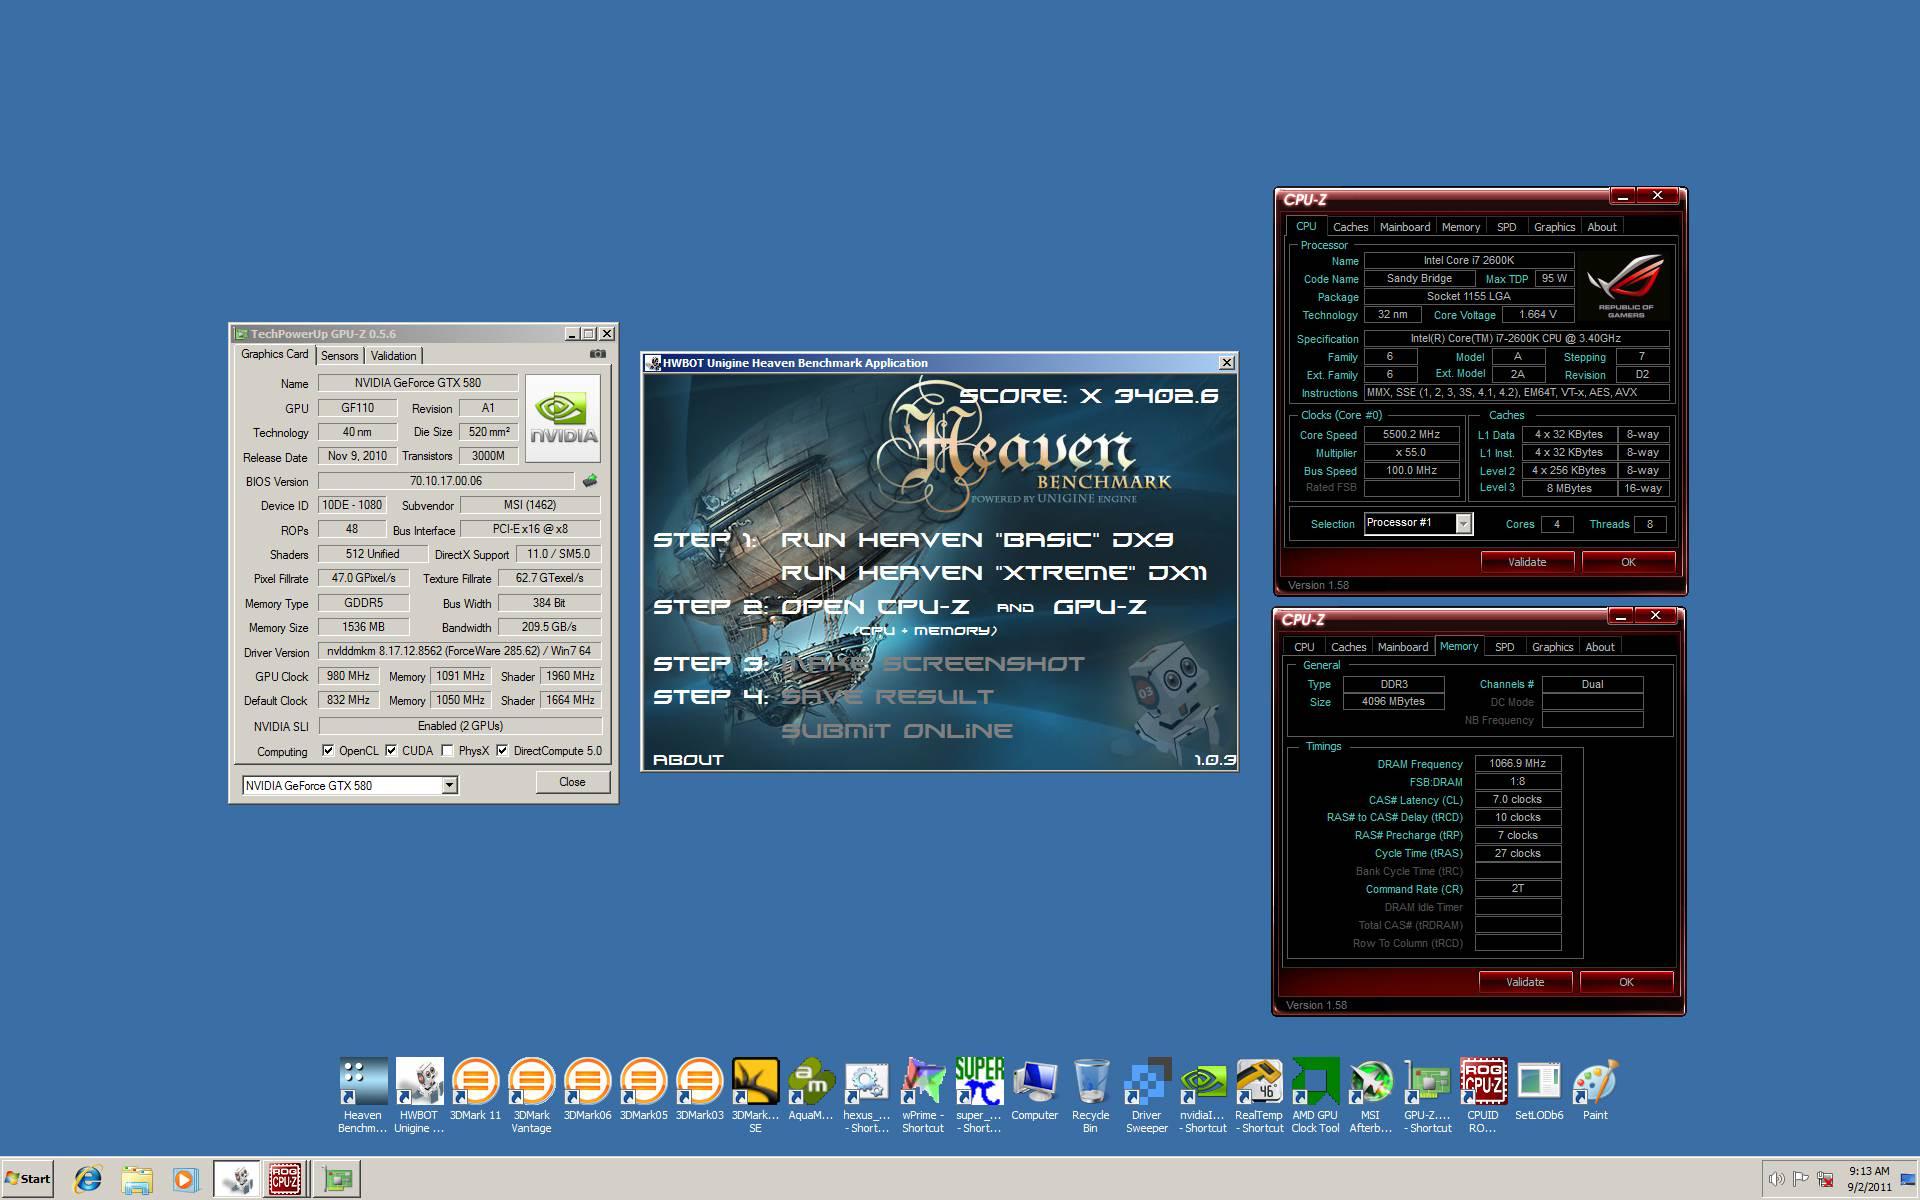
Task: Click GPU-Z screenshot camera icon
Action: pos(597,354)
